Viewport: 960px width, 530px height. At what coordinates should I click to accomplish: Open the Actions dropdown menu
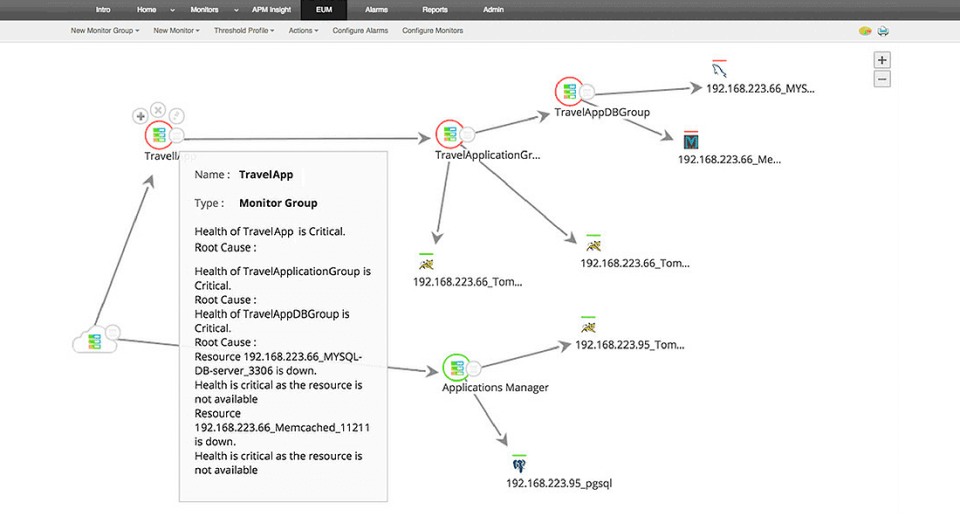pyautogui.click(x=303, y=31)
